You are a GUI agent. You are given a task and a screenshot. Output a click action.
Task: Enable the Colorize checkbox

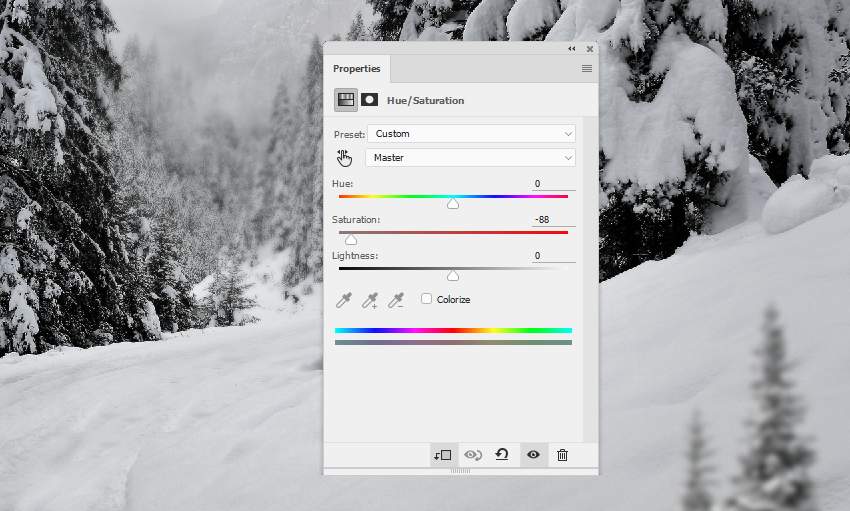click(x=427, y=299)
